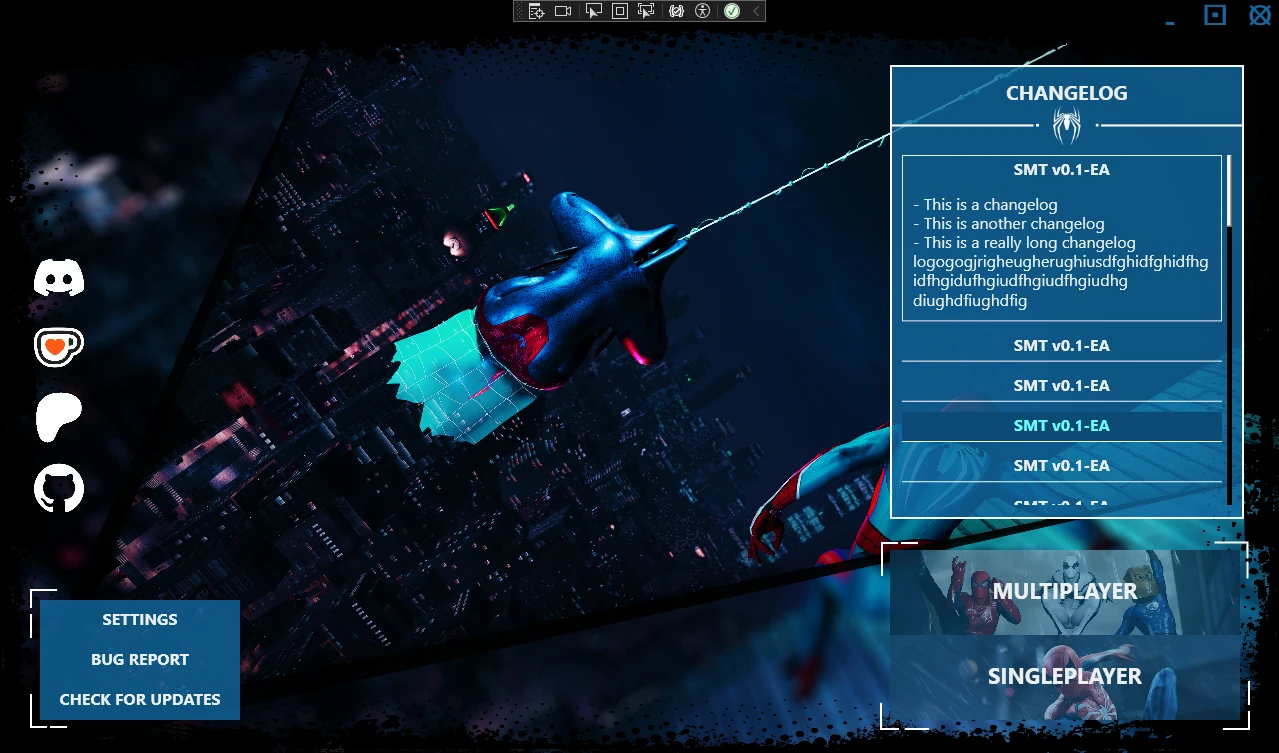This screenshot has width=1279, height=753.
Task: Click the camera icon in debug toolbar
Action: pyautogui.click(x=563, y=11)
